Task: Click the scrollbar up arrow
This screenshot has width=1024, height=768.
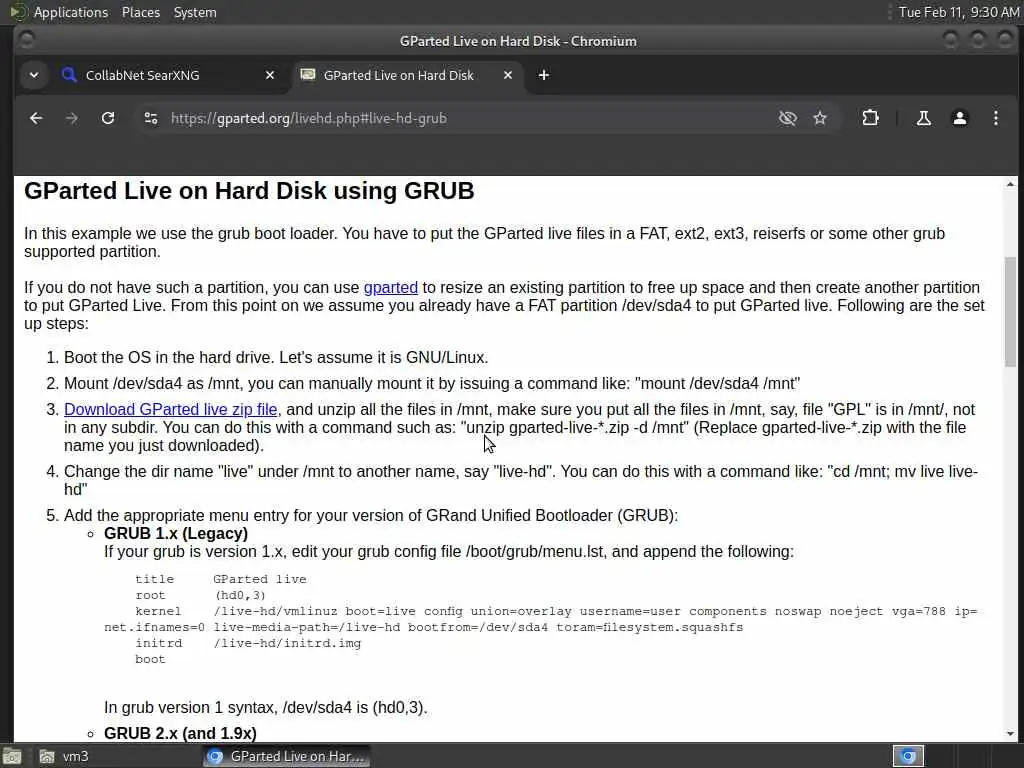Action: [1010, 185]
